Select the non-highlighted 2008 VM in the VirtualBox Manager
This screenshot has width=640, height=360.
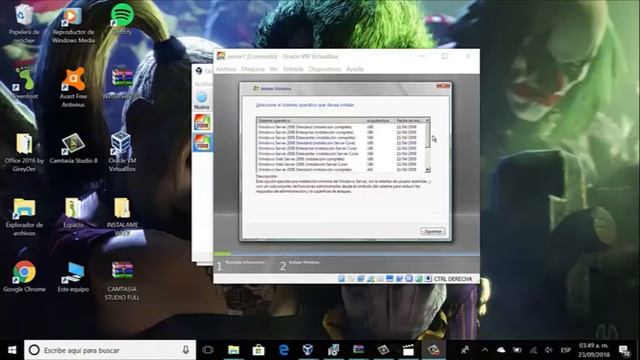202,122
